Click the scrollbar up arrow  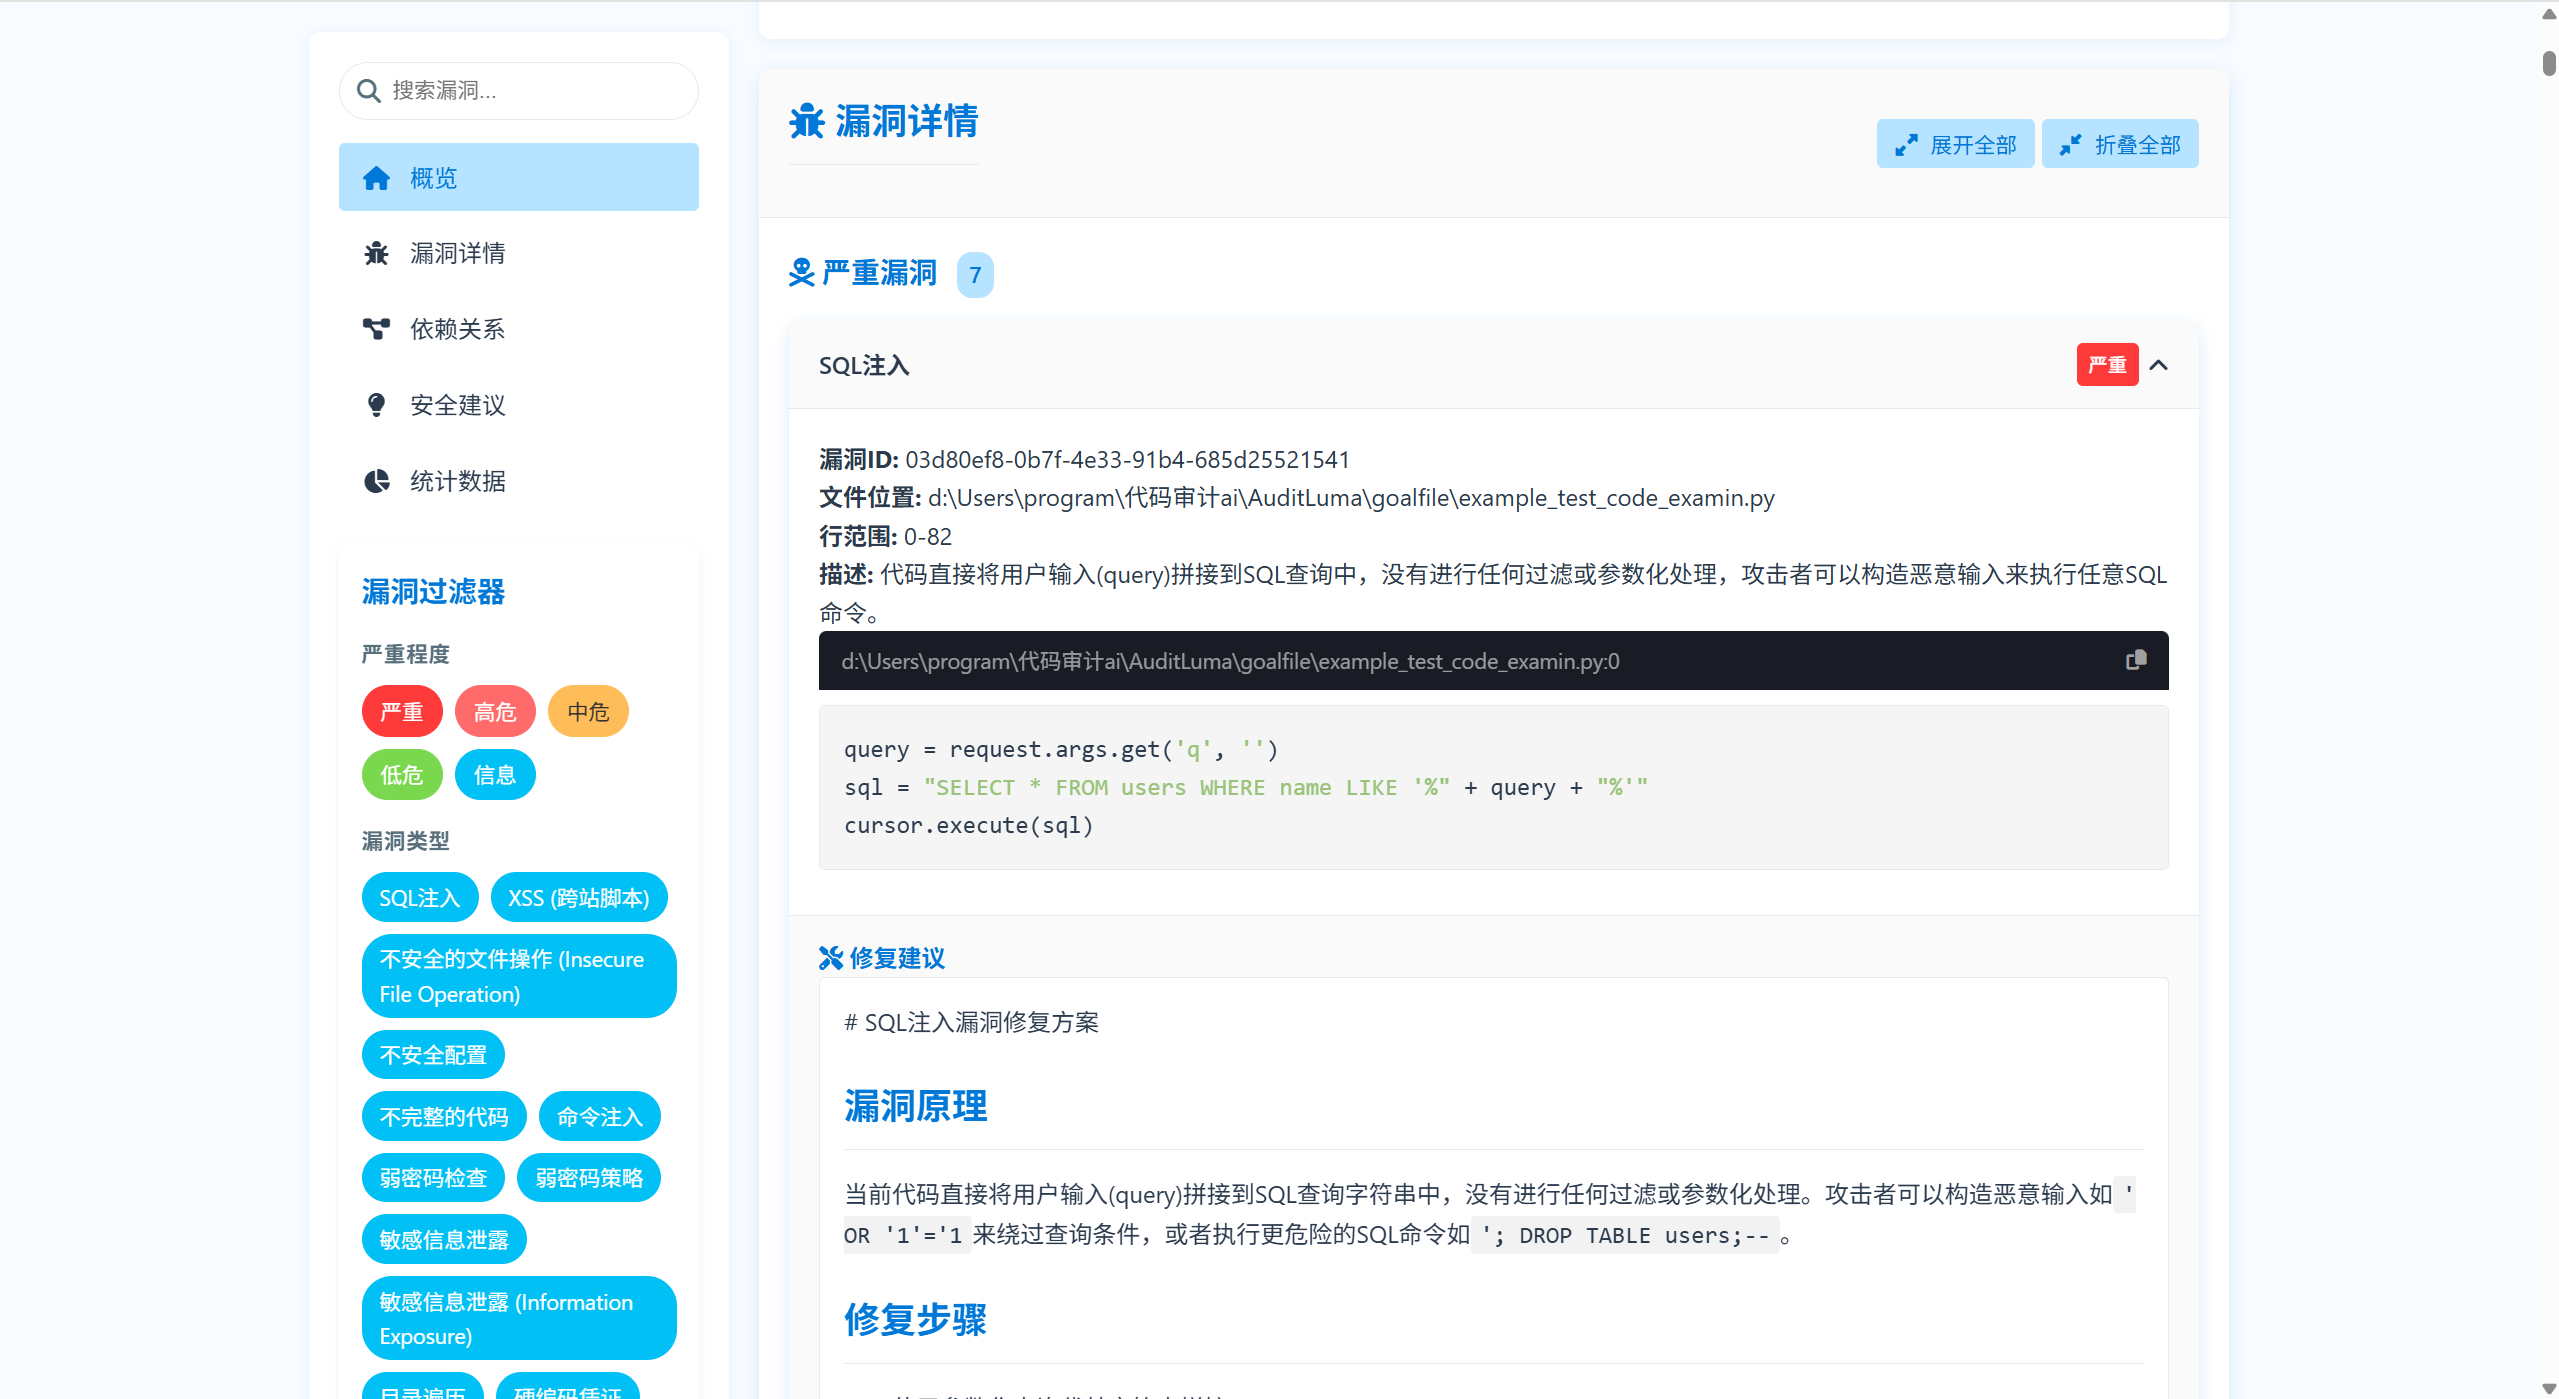(x=2549, y=14)
